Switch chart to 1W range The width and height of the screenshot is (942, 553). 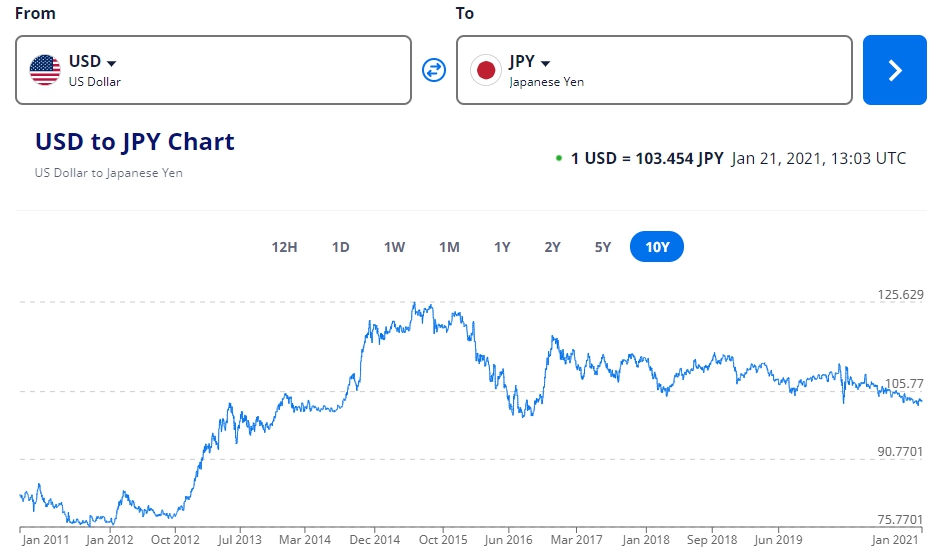[394, 247]
